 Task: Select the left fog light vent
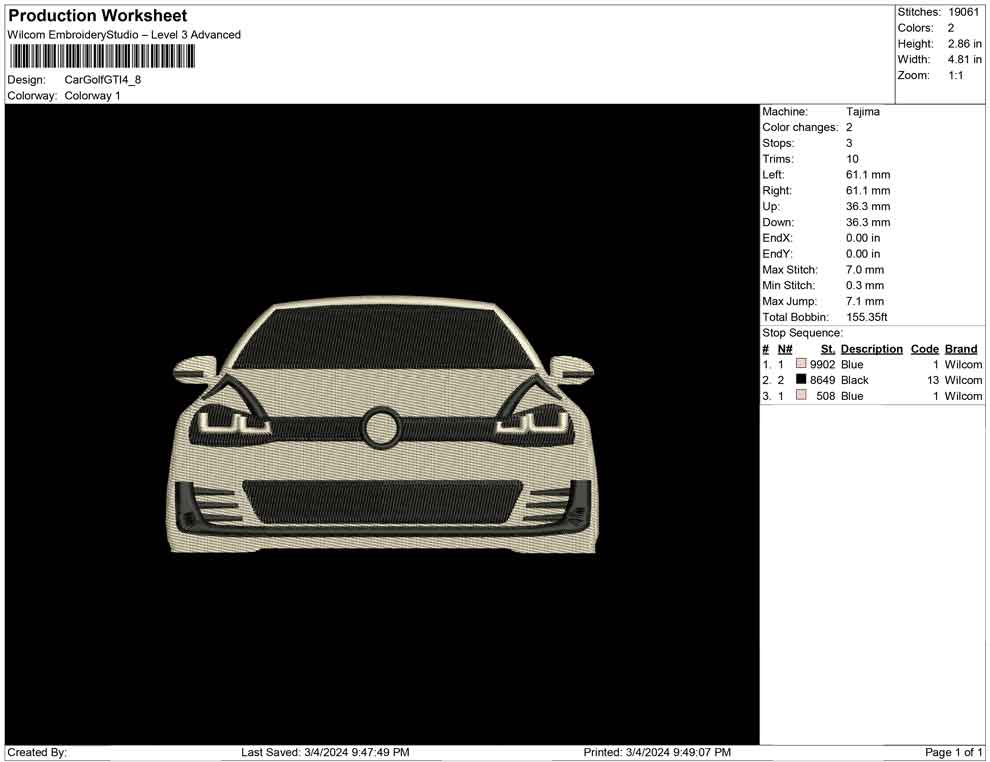point(205,504)
